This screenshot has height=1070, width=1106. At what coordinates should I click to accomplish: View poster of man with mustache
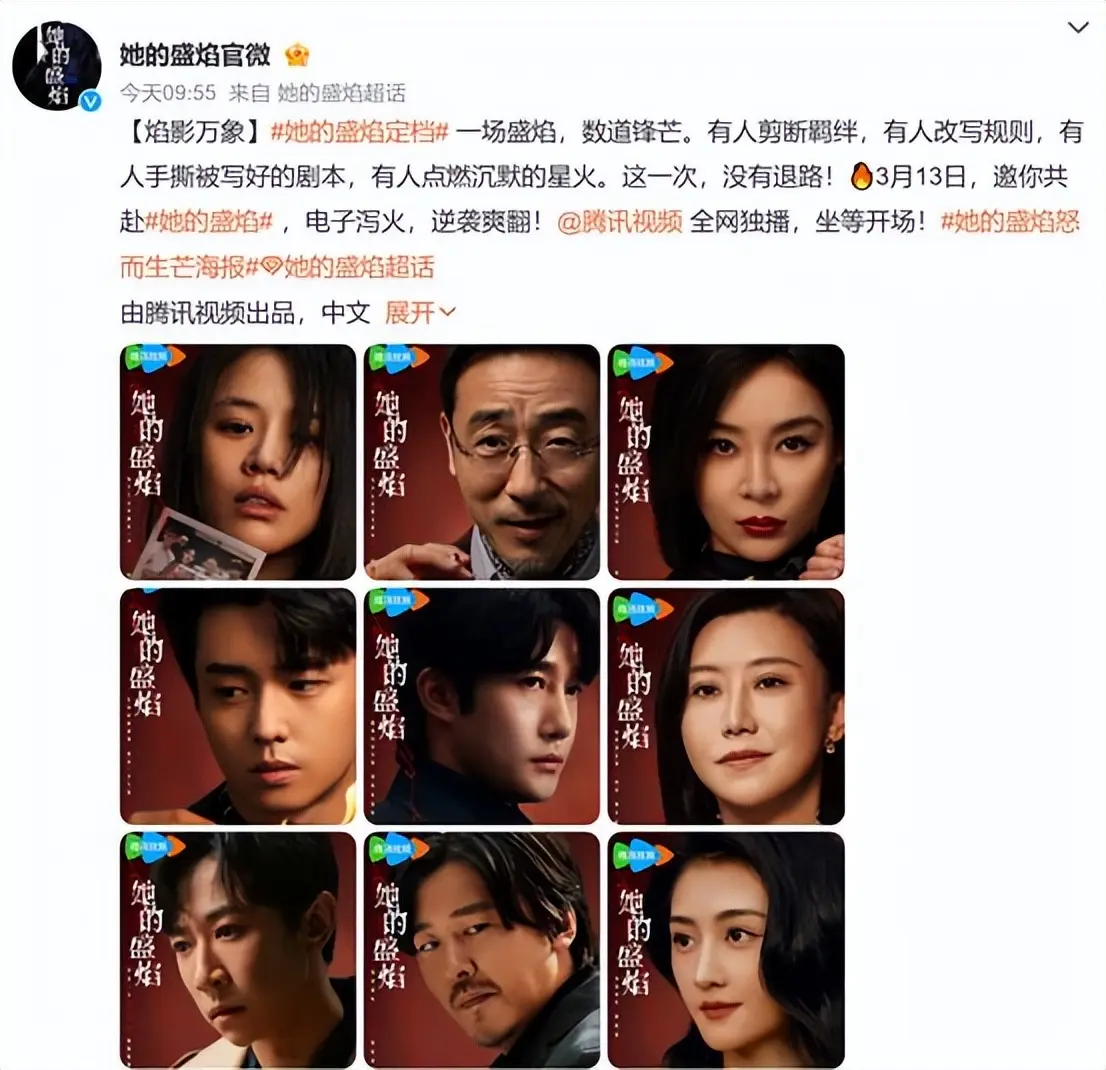tap(482, 950)
